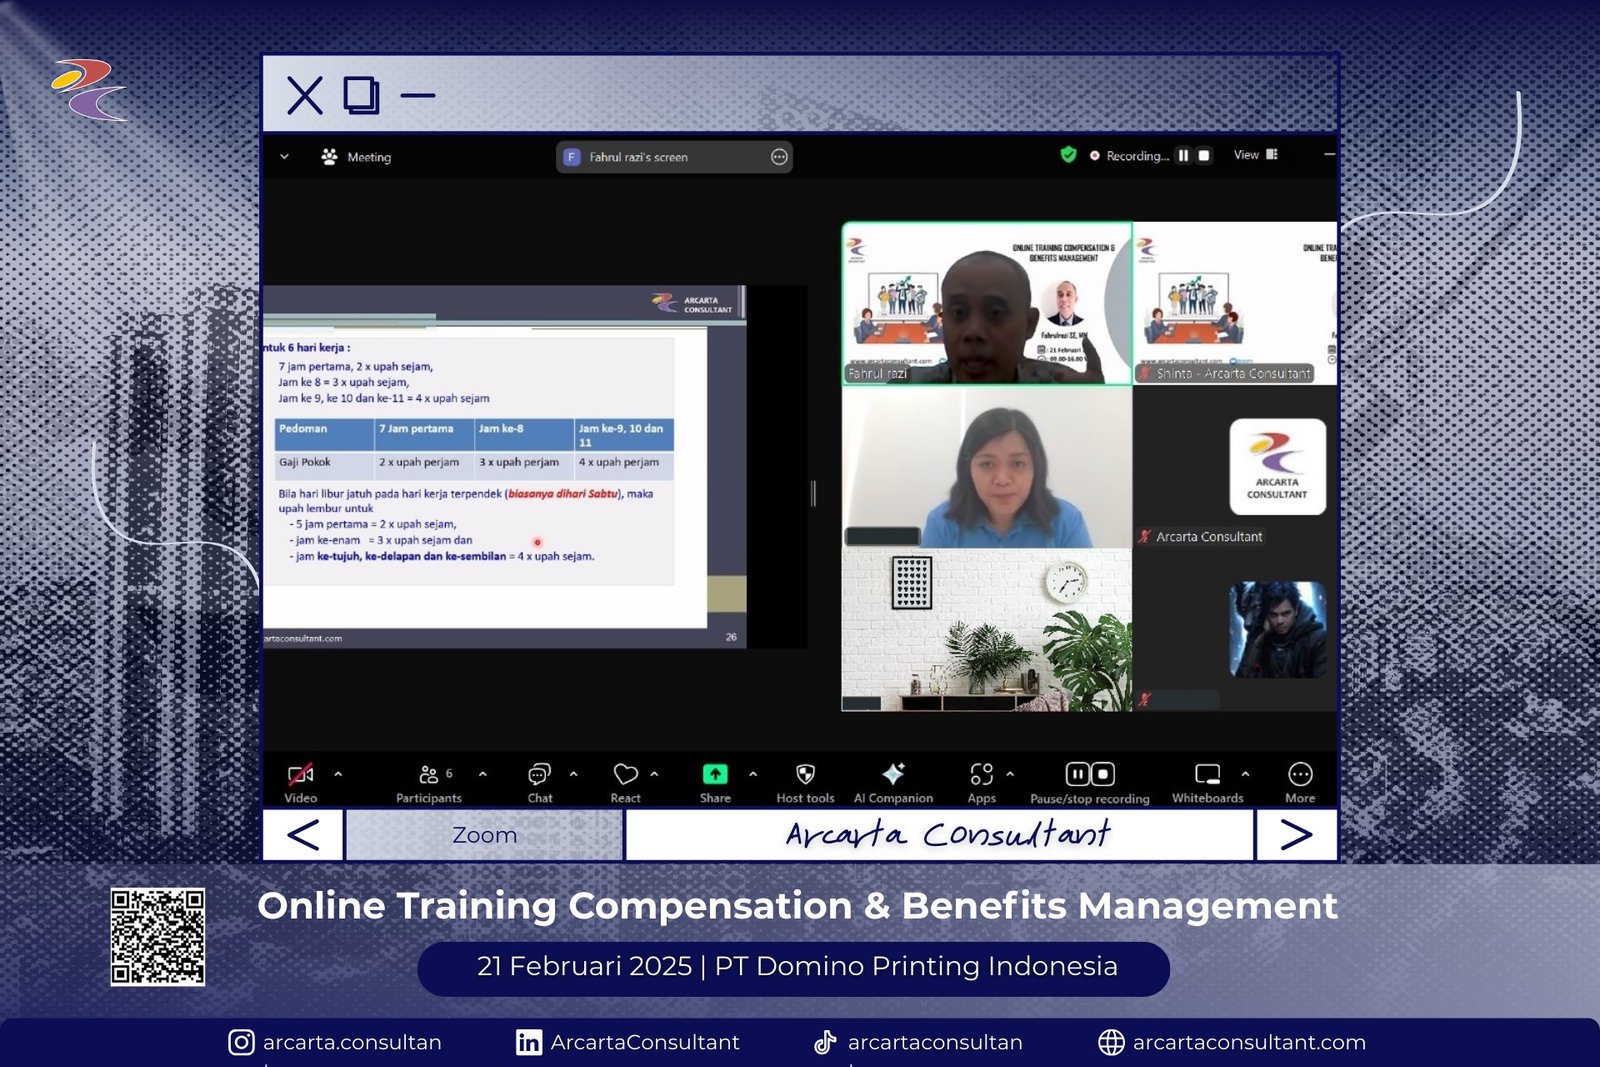Open the Meeting info menu

(356, 157)
